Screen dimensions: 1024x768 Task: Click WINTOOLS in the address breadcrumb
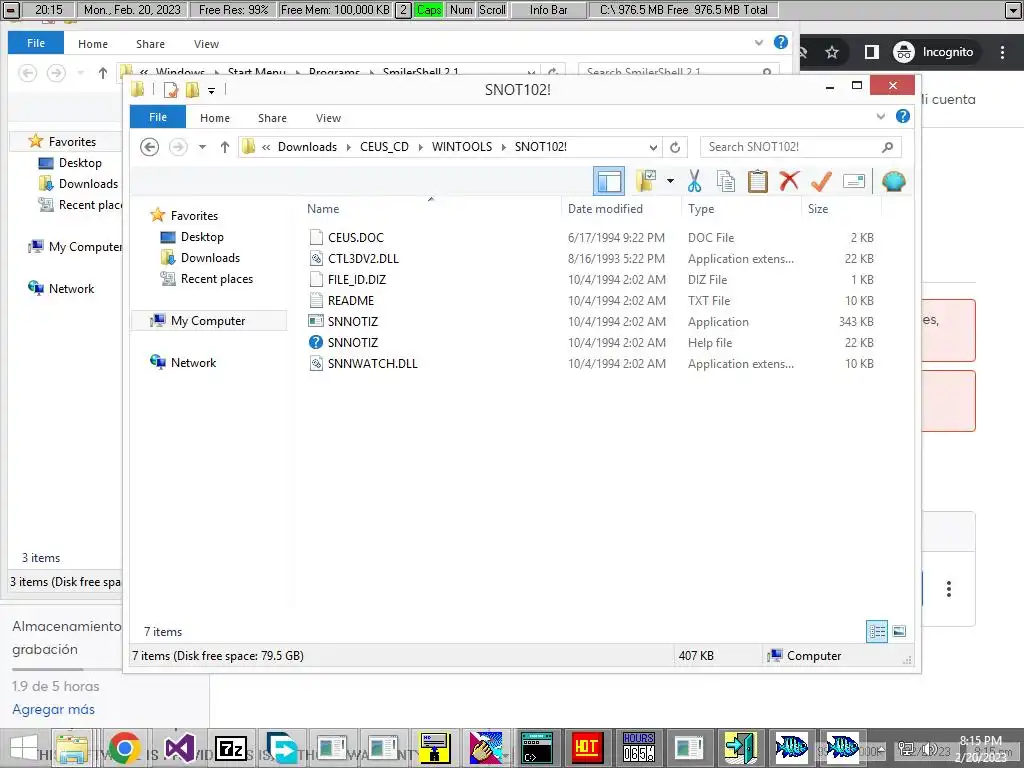pyautogui.click(x=462, y=147)
